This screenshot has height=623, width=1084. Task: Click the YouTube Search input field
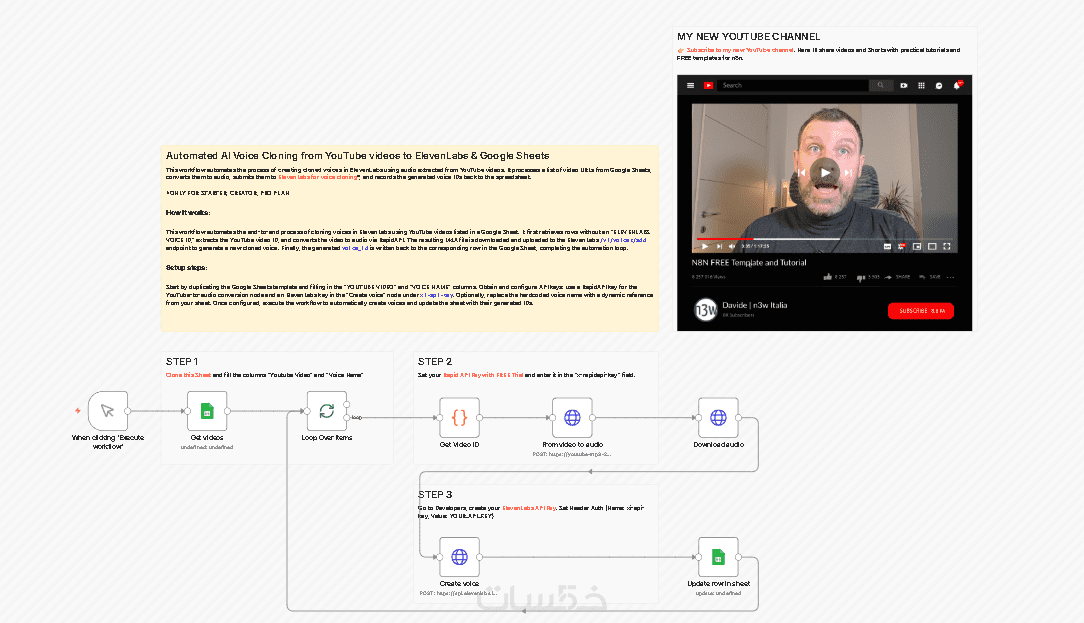tap(792, 86)
